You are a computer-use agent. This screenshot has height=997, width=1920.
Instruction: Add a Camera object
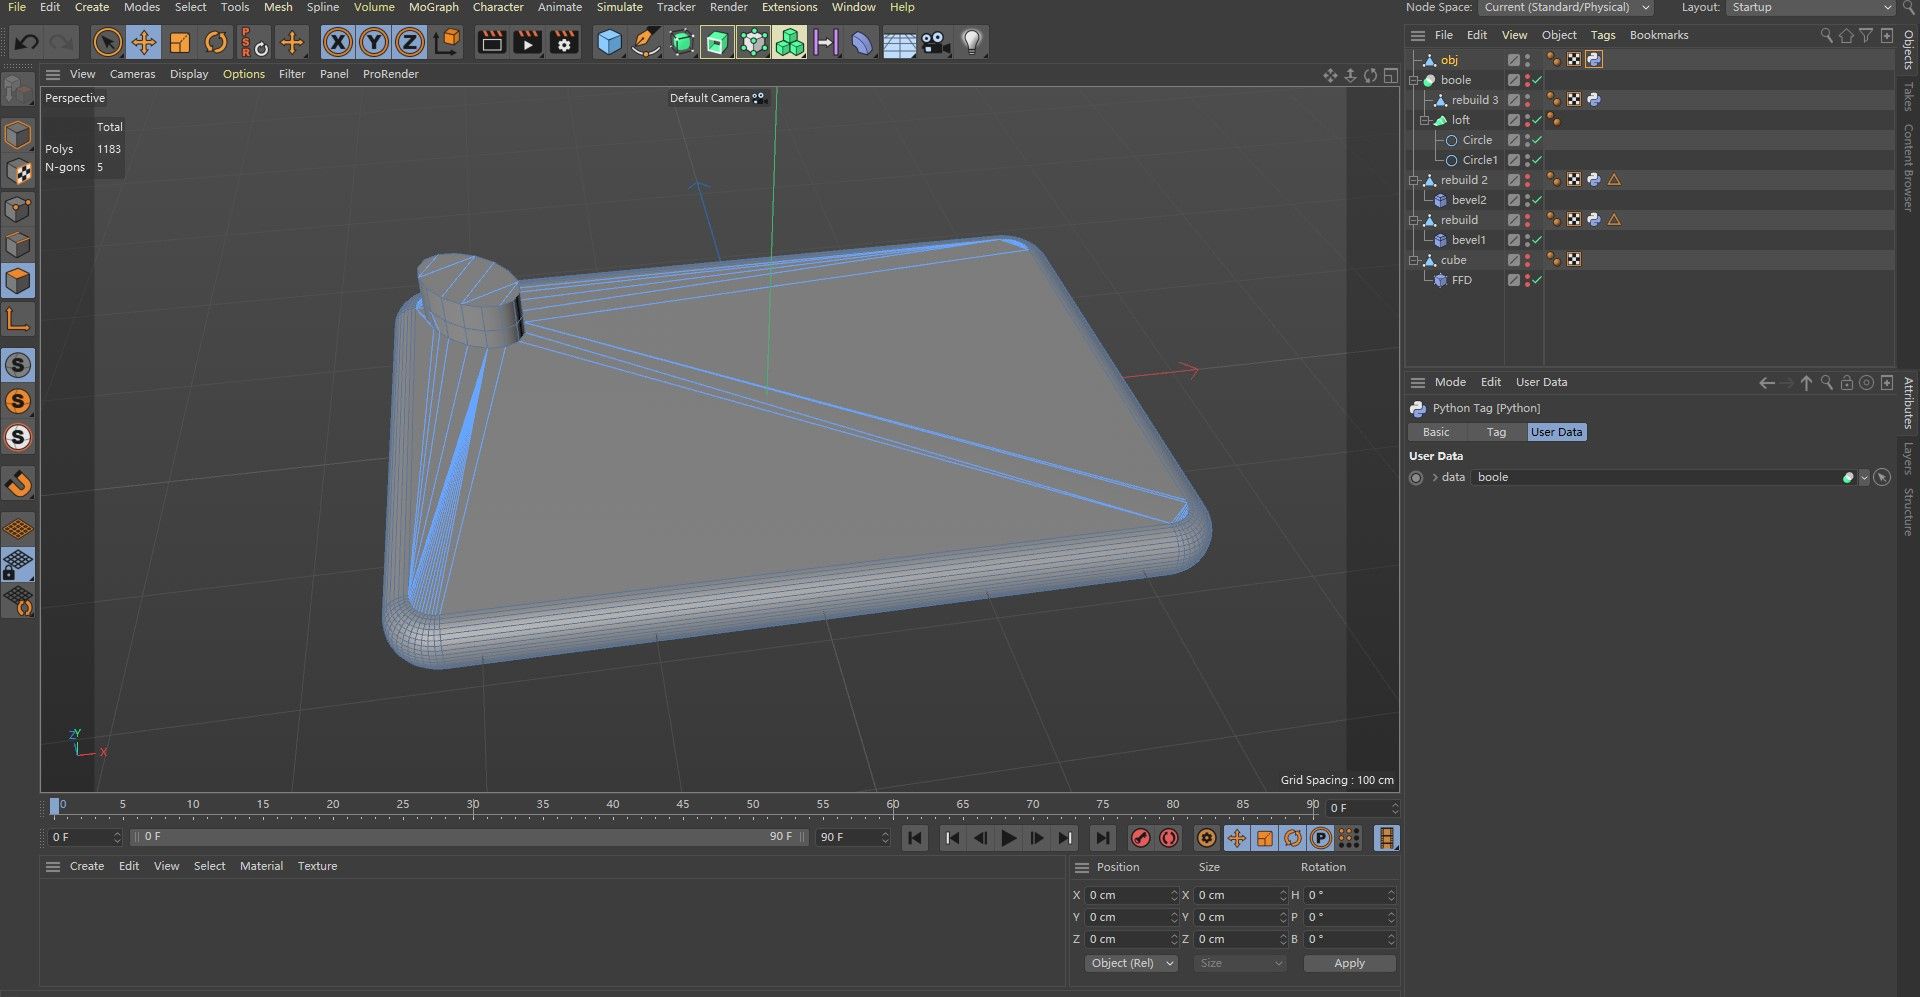coord(935,42)
